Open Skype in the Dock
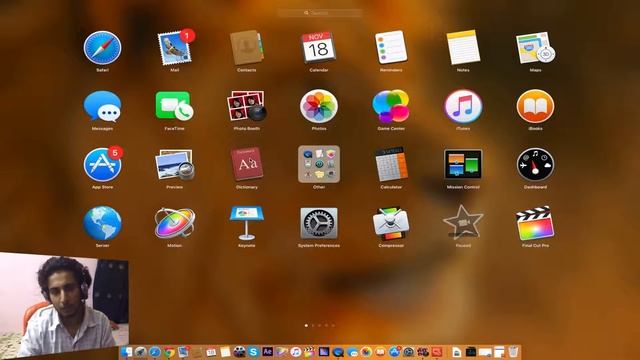Image resolution: width=640 pixels, height=360 pixels. (253, 352)
